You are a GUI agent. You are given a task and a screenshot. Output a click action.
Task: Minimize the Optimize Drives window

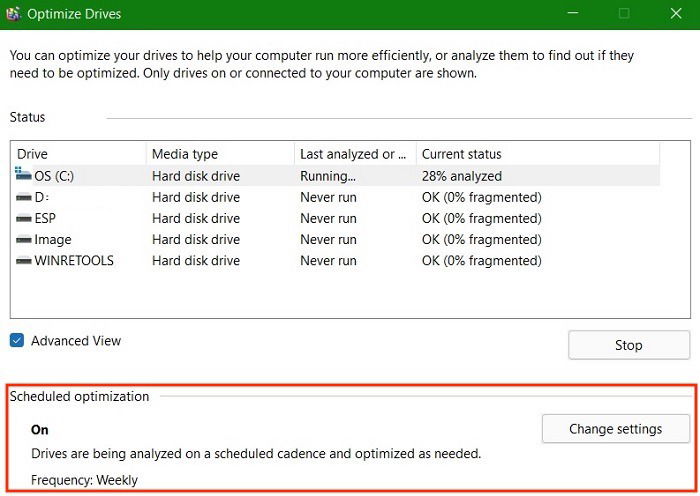click(573, 13)
